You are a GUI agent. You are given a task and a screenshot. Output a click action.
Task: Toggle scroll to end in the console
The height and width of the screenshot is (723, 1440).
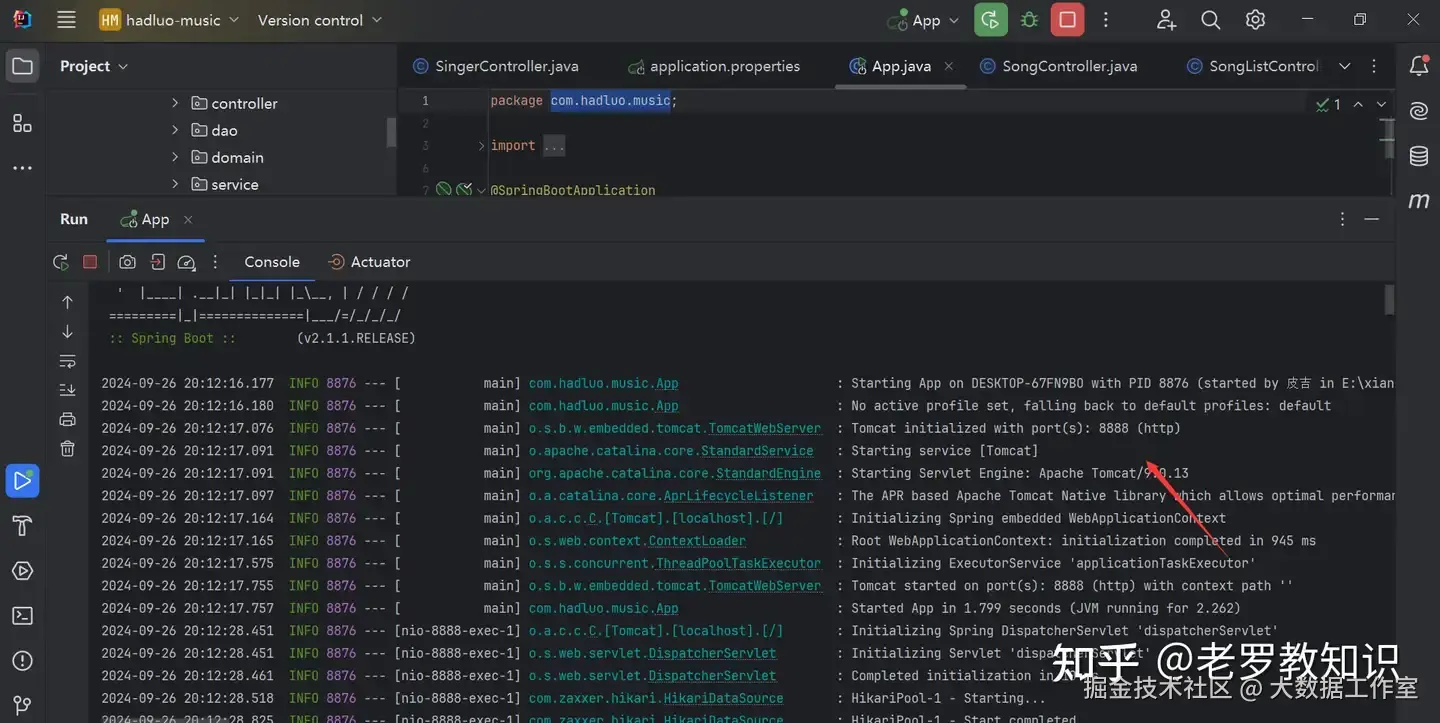point(67,390)
